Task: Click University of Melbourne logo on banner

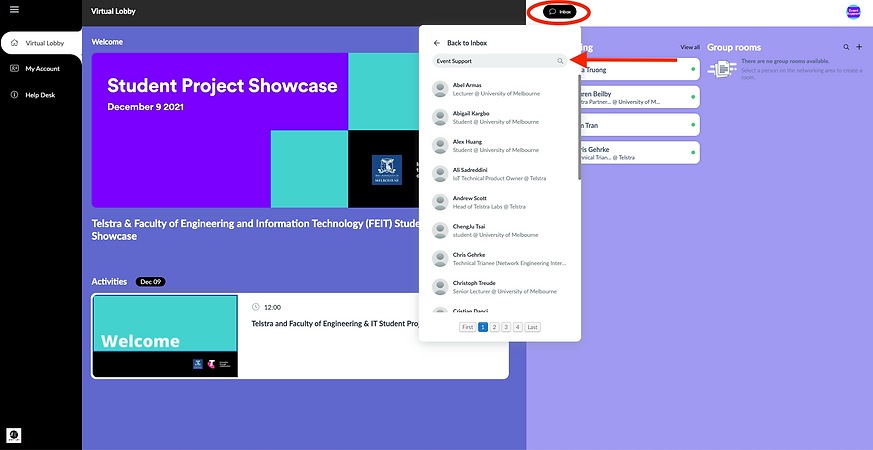Action: (387, 170)
